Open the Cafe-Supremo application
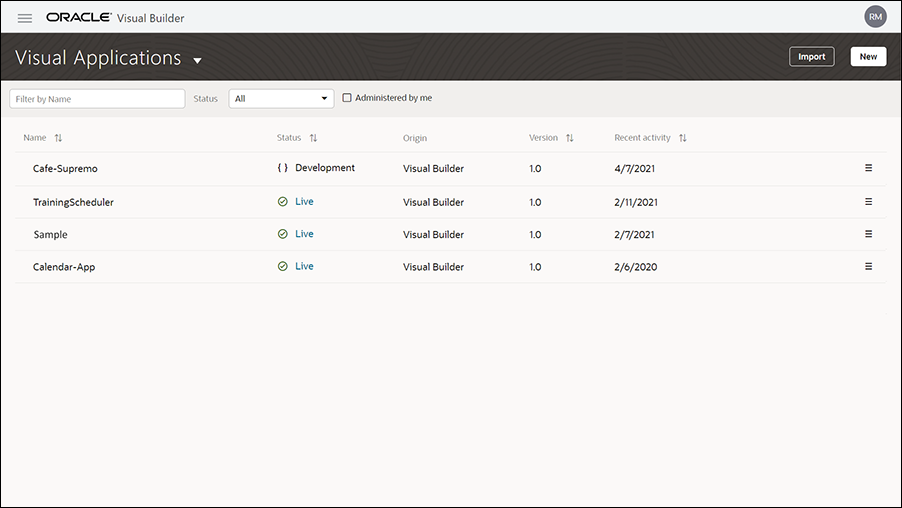This screenshot has height=508, width=902. click(65, 169)
